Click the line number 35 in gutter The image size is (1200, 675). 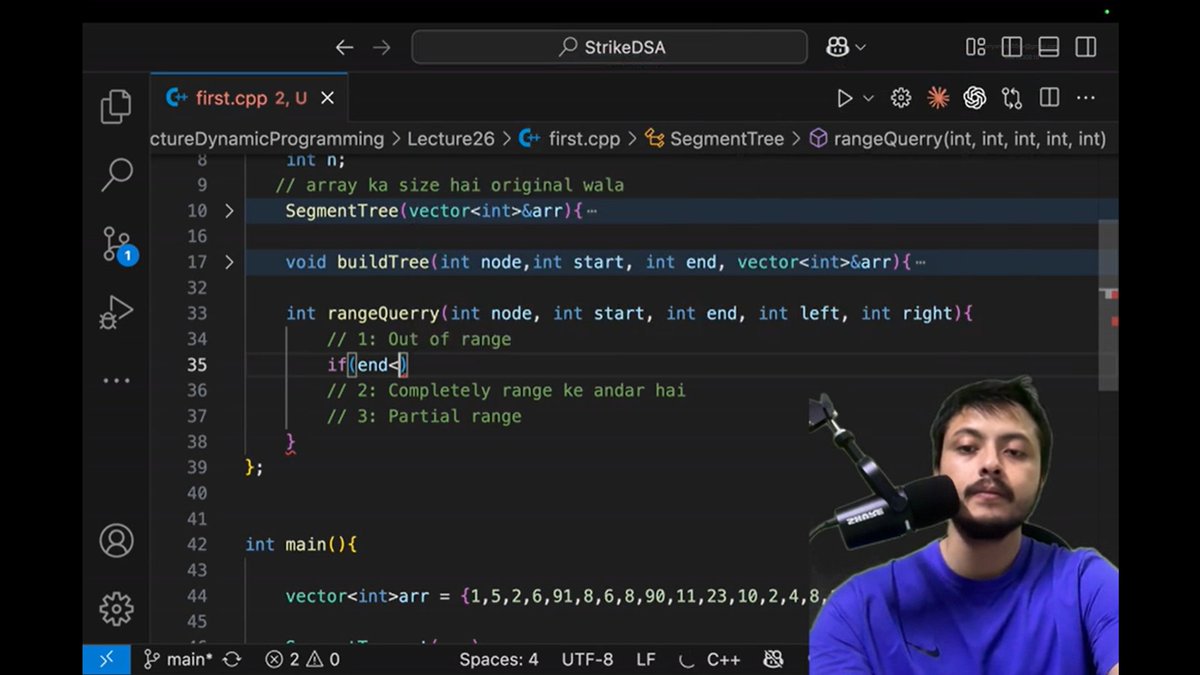[x=196, y=365]
